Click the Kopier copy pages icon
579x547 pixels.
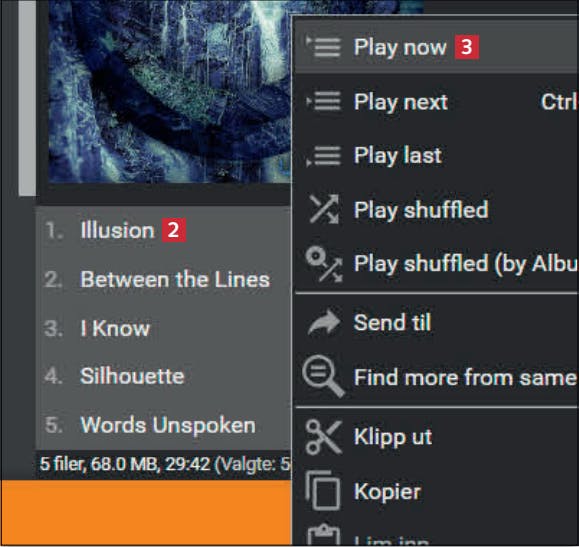tap(322, 490)
